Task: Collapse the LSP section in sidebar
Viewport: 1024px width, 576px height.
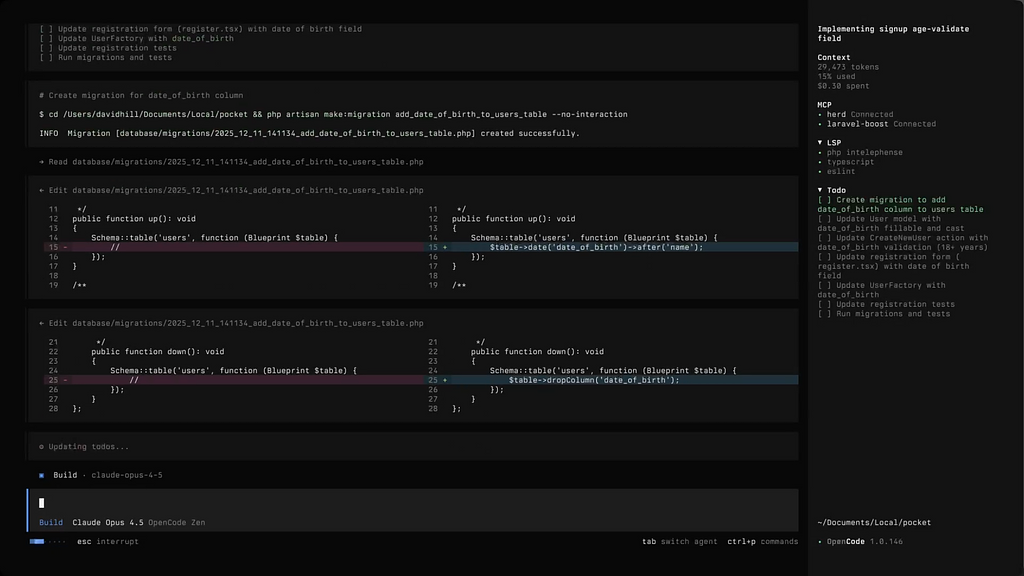Action: click(820, 143)
